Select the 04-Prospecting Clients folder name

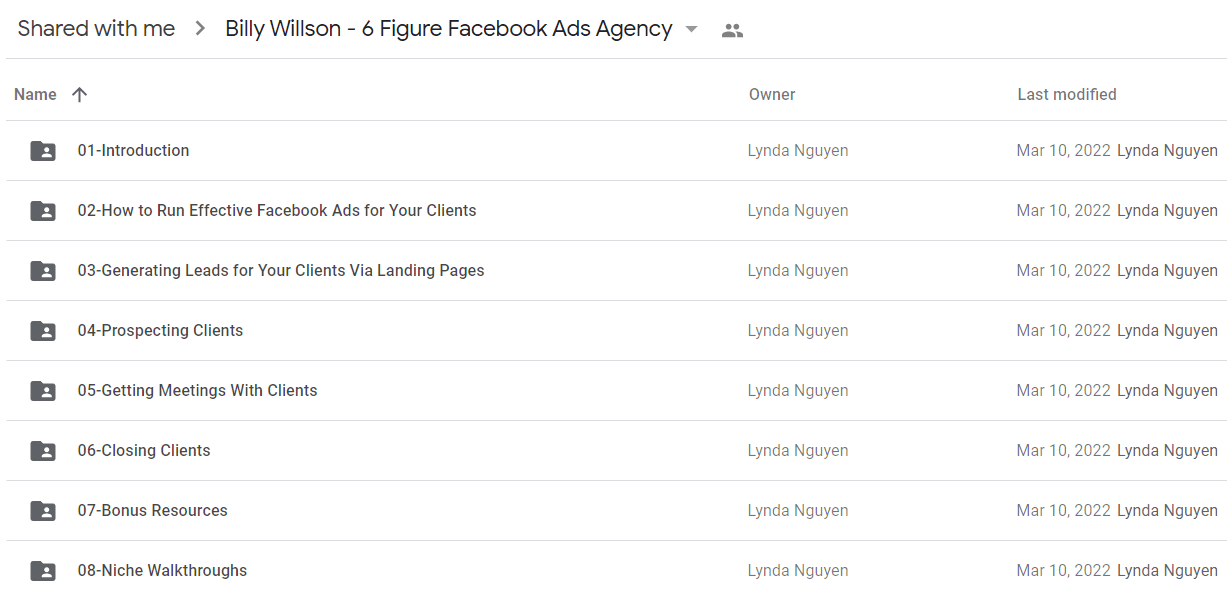coord(160,330)
